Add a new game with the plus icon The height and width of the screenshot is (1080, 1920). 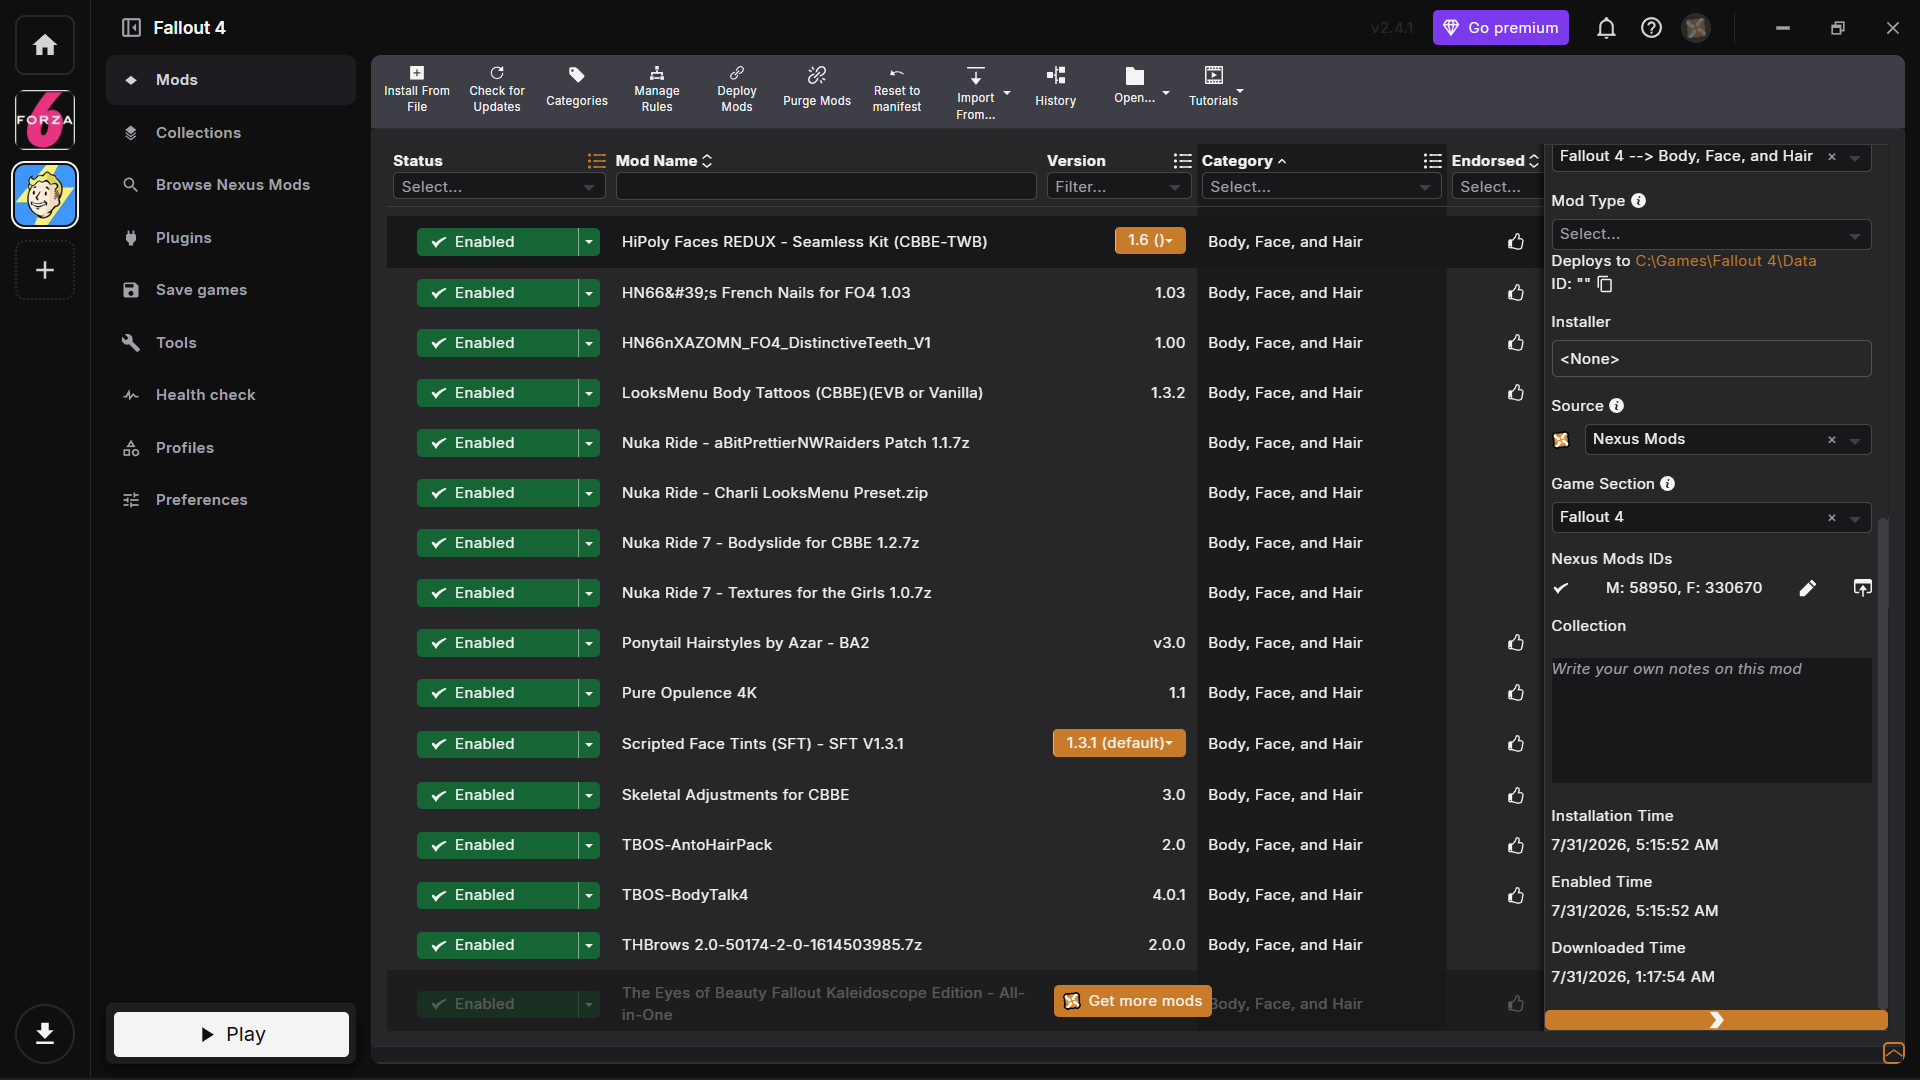pos(45,270)
